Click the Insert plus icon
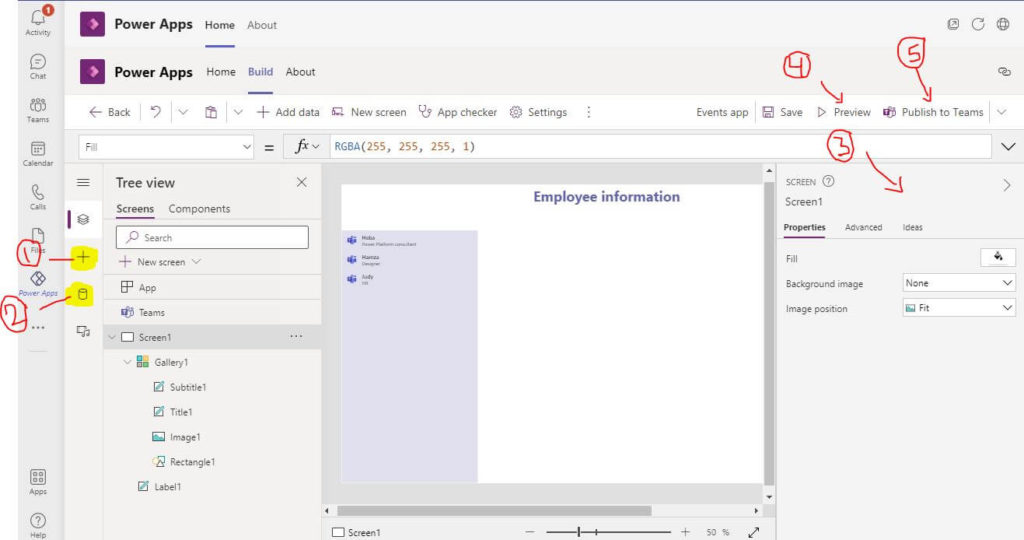The height and width of the screenshot is (540, 1024). point(83,257)
